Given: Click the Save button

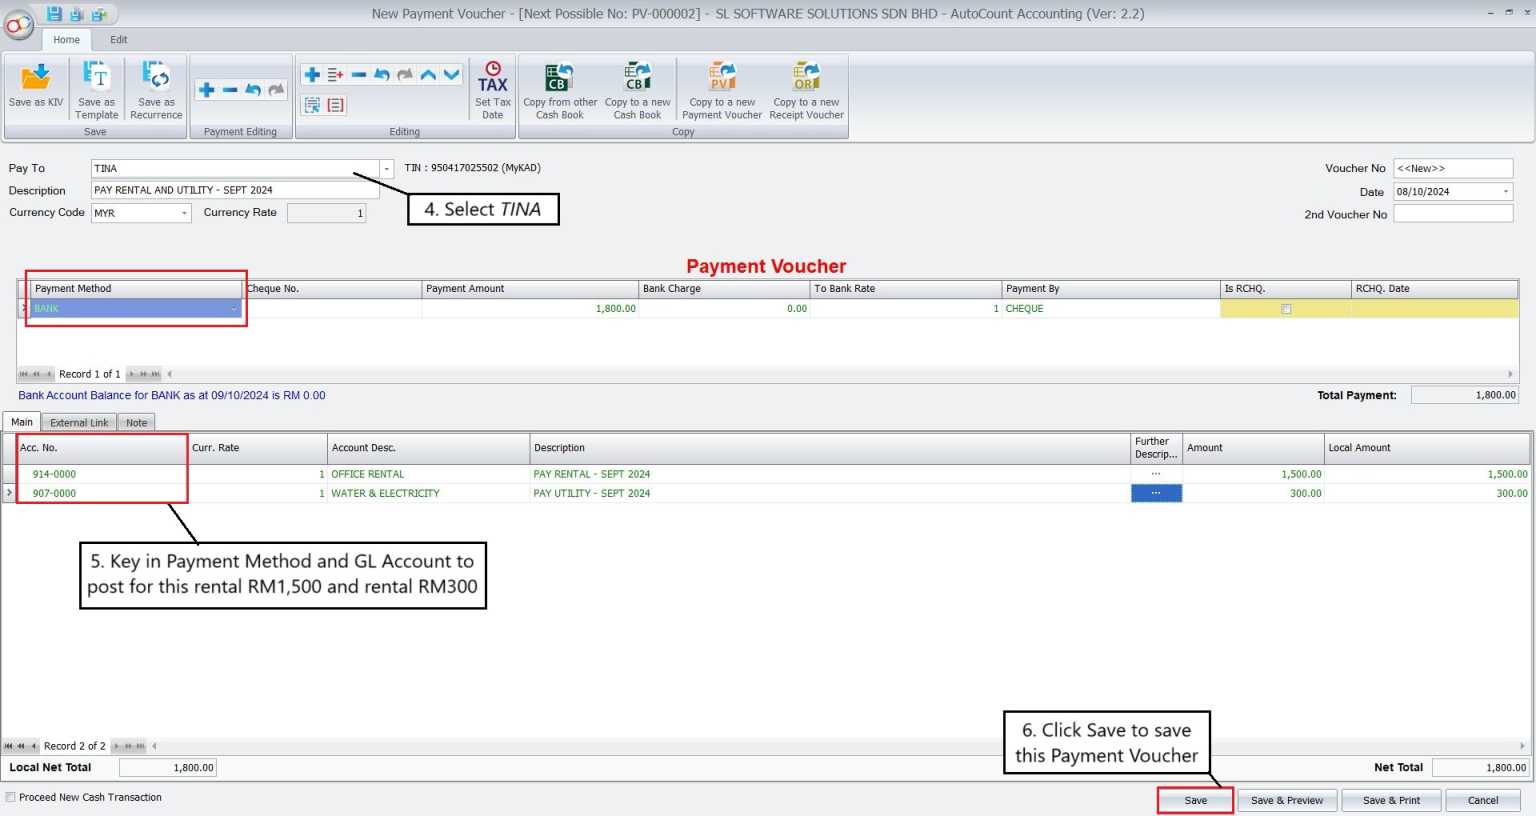Looking at the screenshot, I should point(1196,800).
